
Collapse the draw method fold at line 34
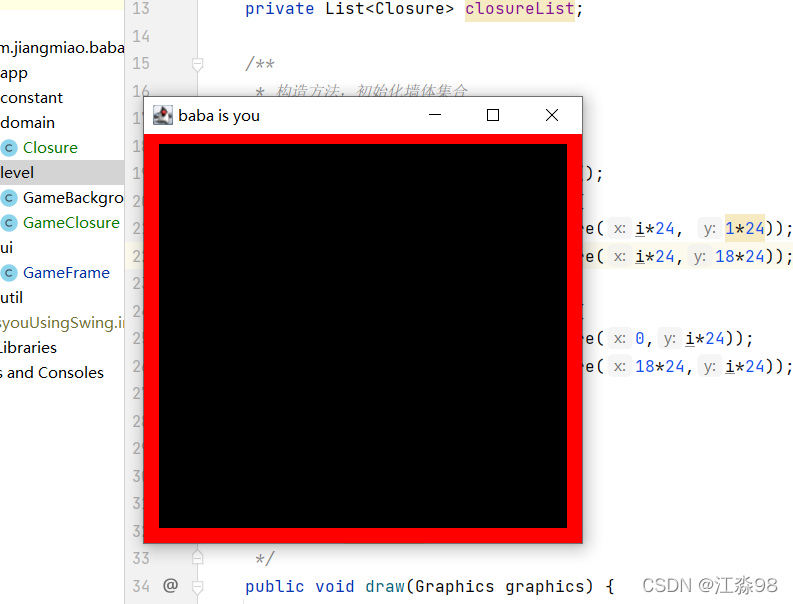coord(198,587)
